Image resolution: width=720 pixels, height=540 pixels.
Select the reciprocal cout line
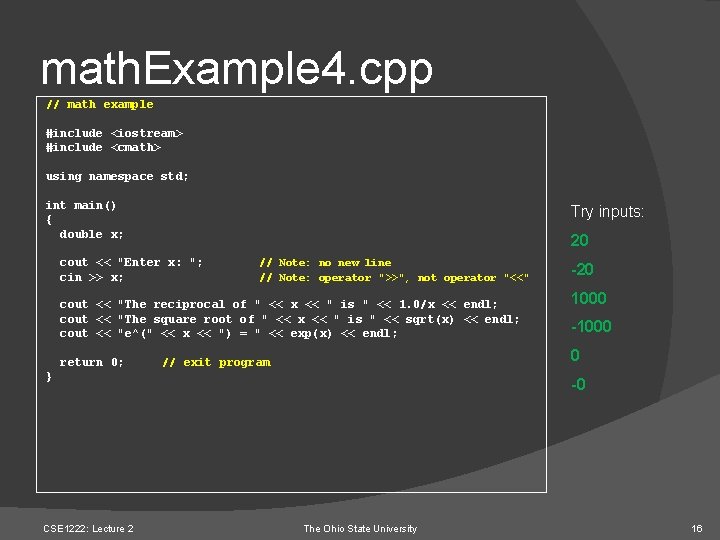pyautogui.click(x=278, y=304)
